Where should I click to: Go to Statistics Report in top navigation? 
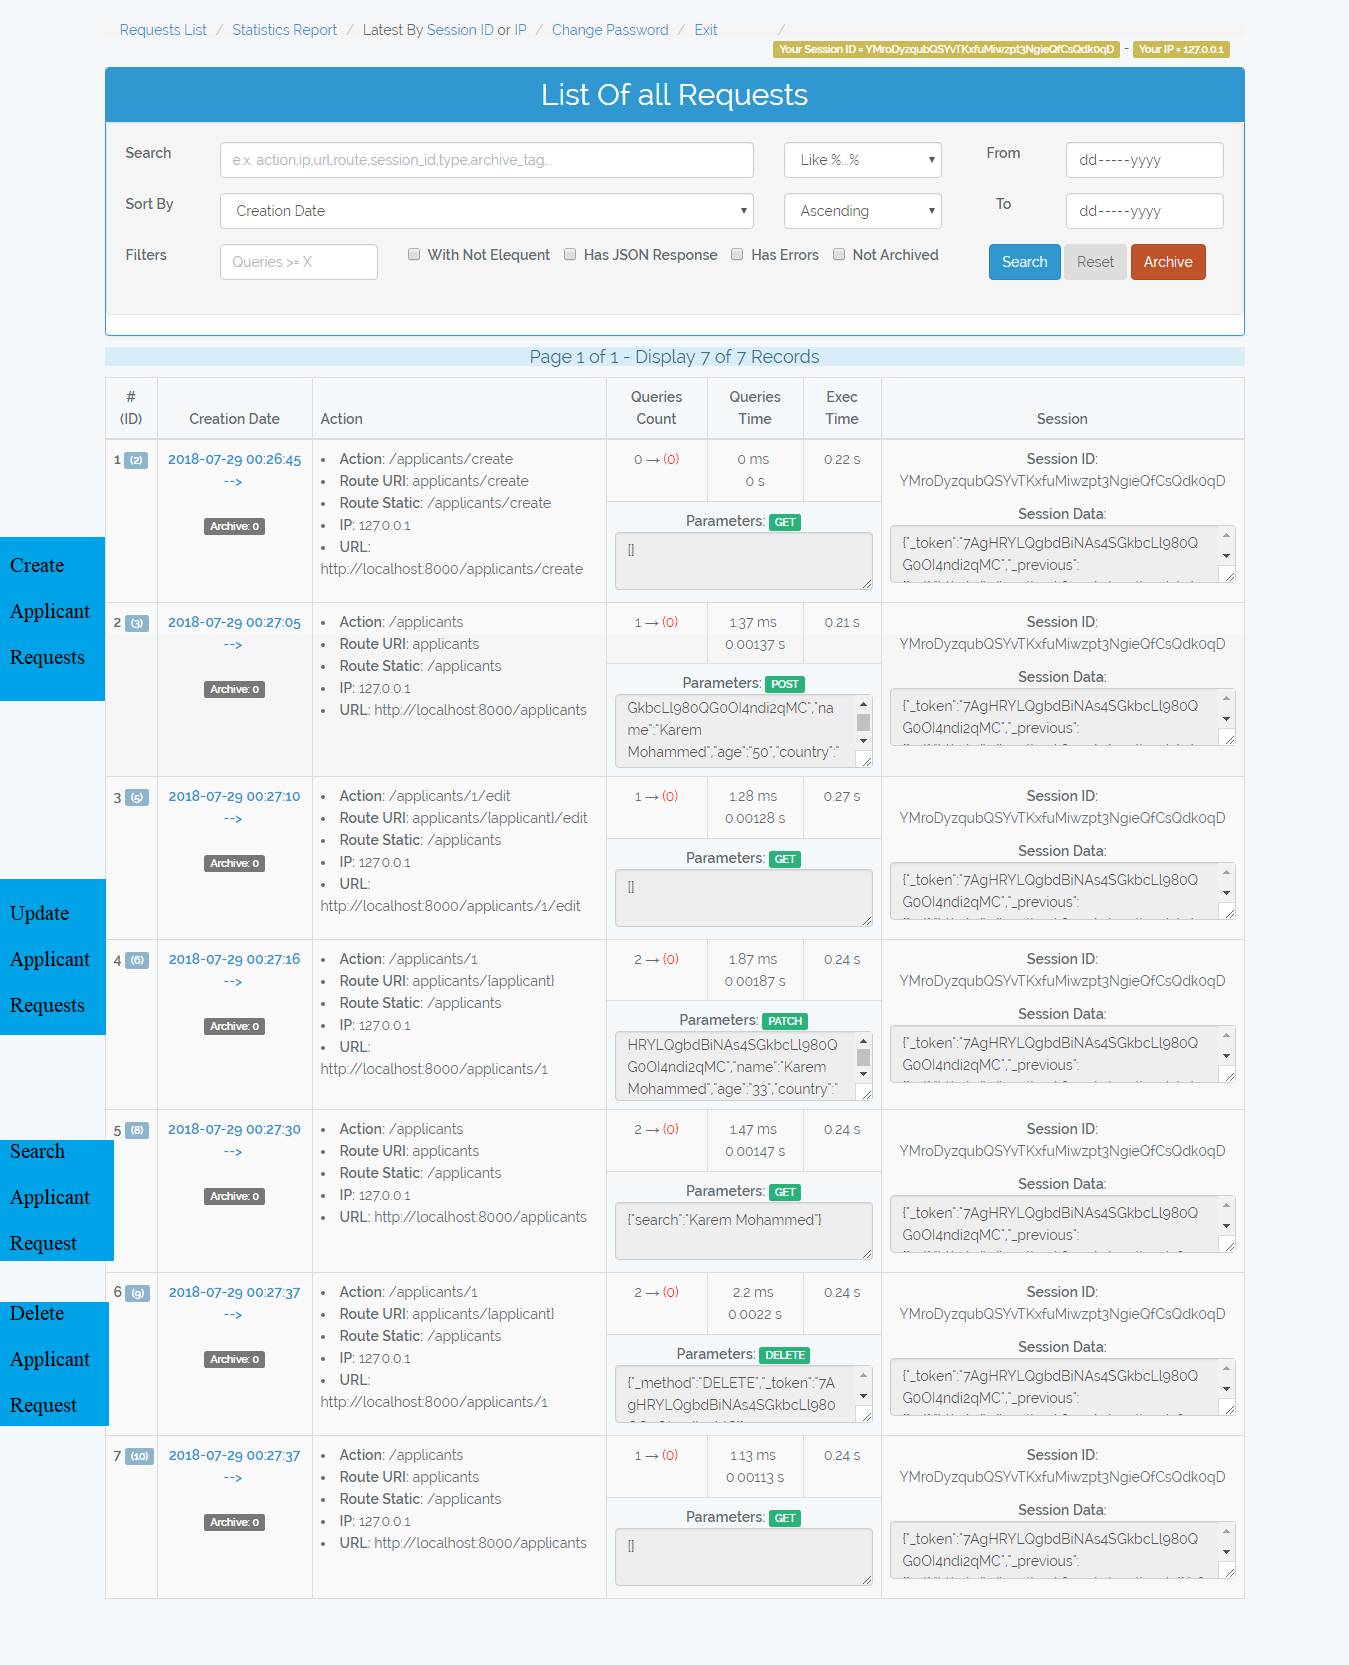[x=284, y=30]
